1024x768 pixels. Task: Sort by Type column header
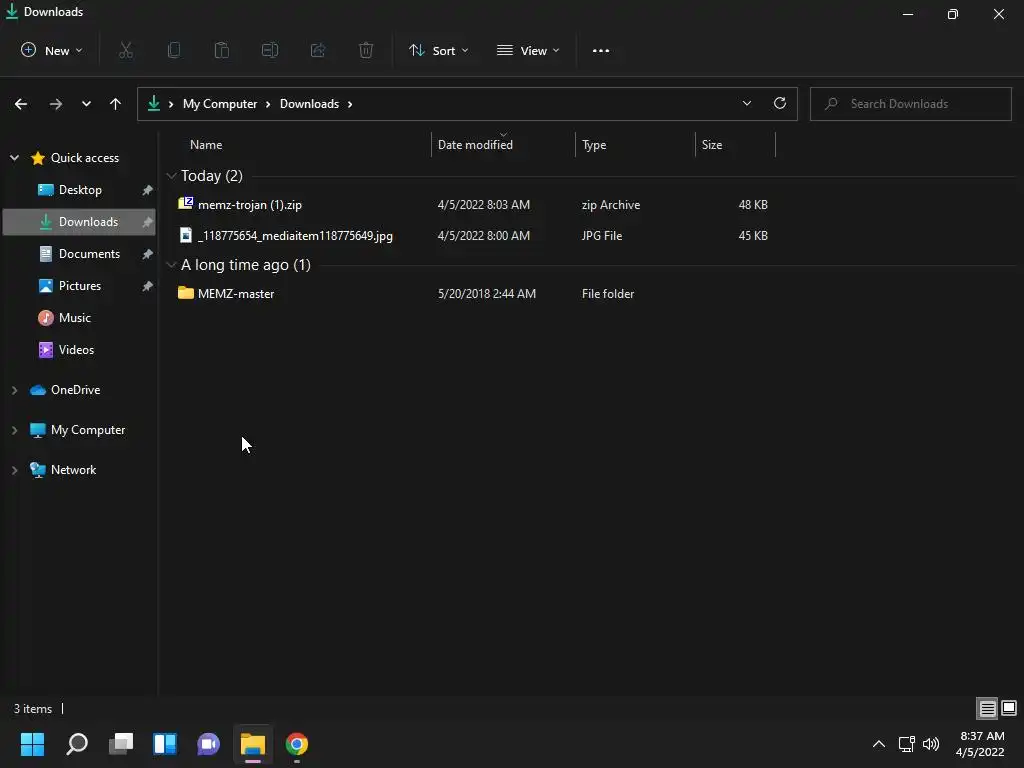point(594,145)
